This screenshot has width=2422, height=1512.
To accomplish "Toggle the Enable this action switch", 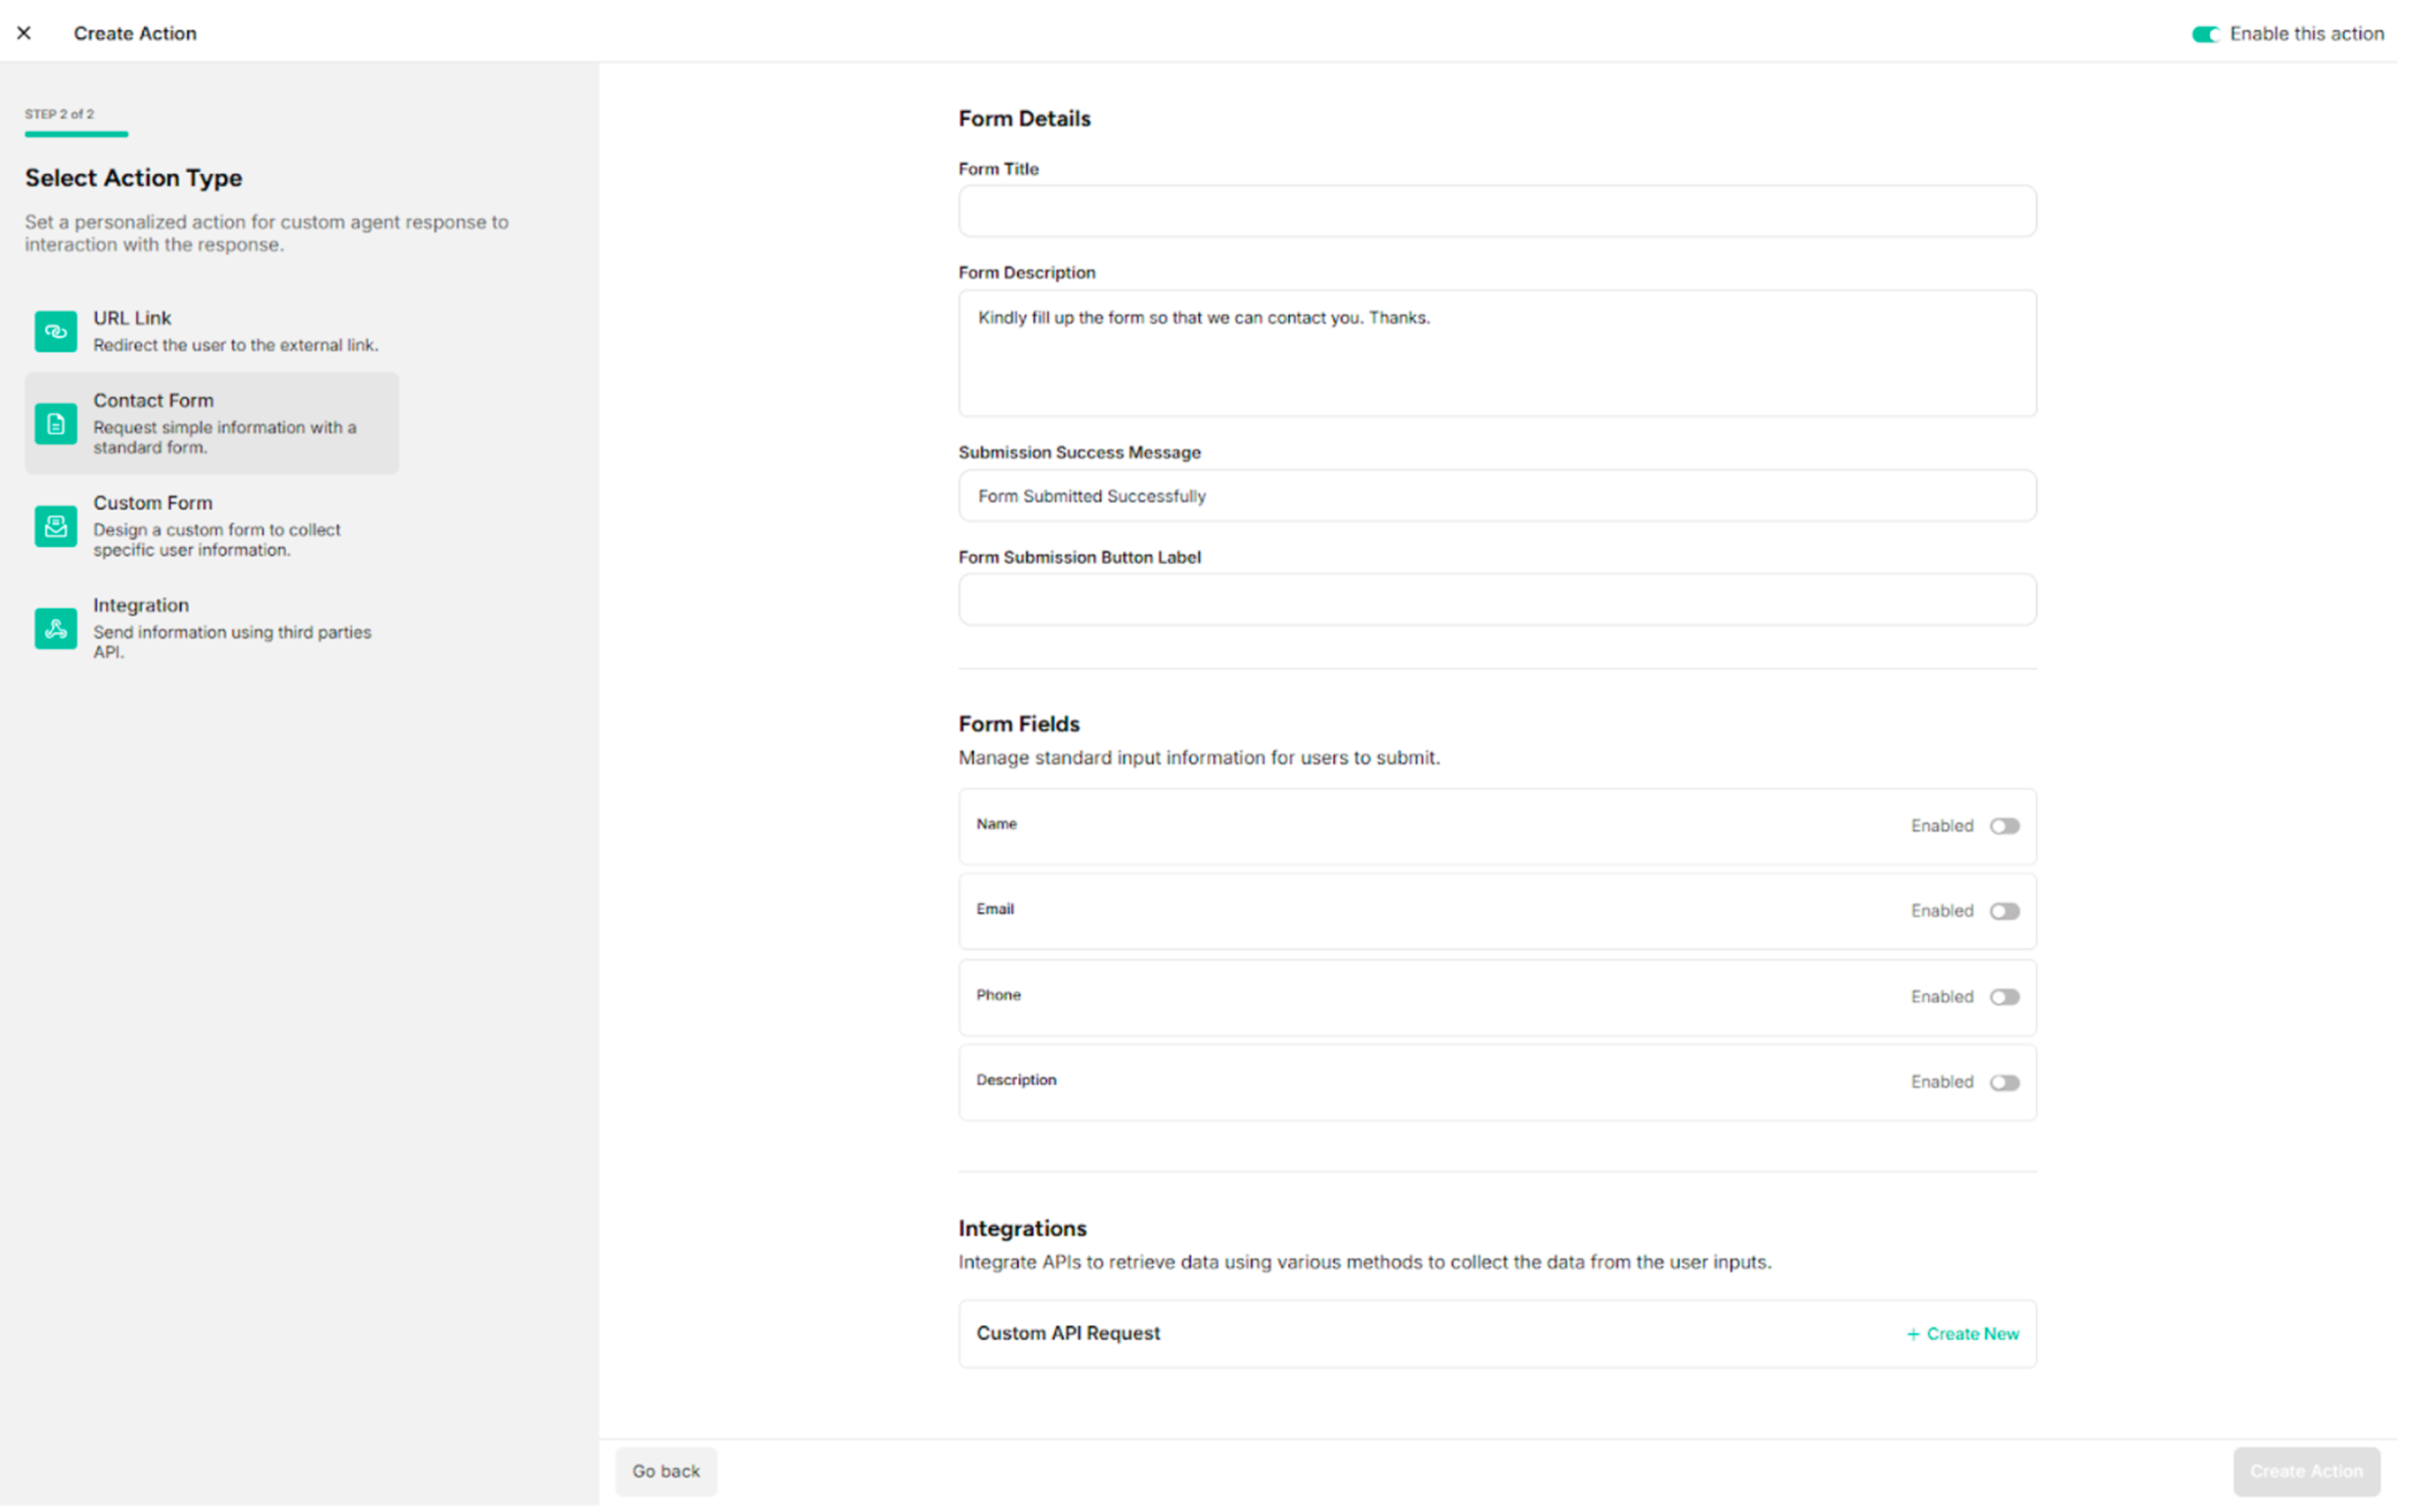I will [2205, 34].
